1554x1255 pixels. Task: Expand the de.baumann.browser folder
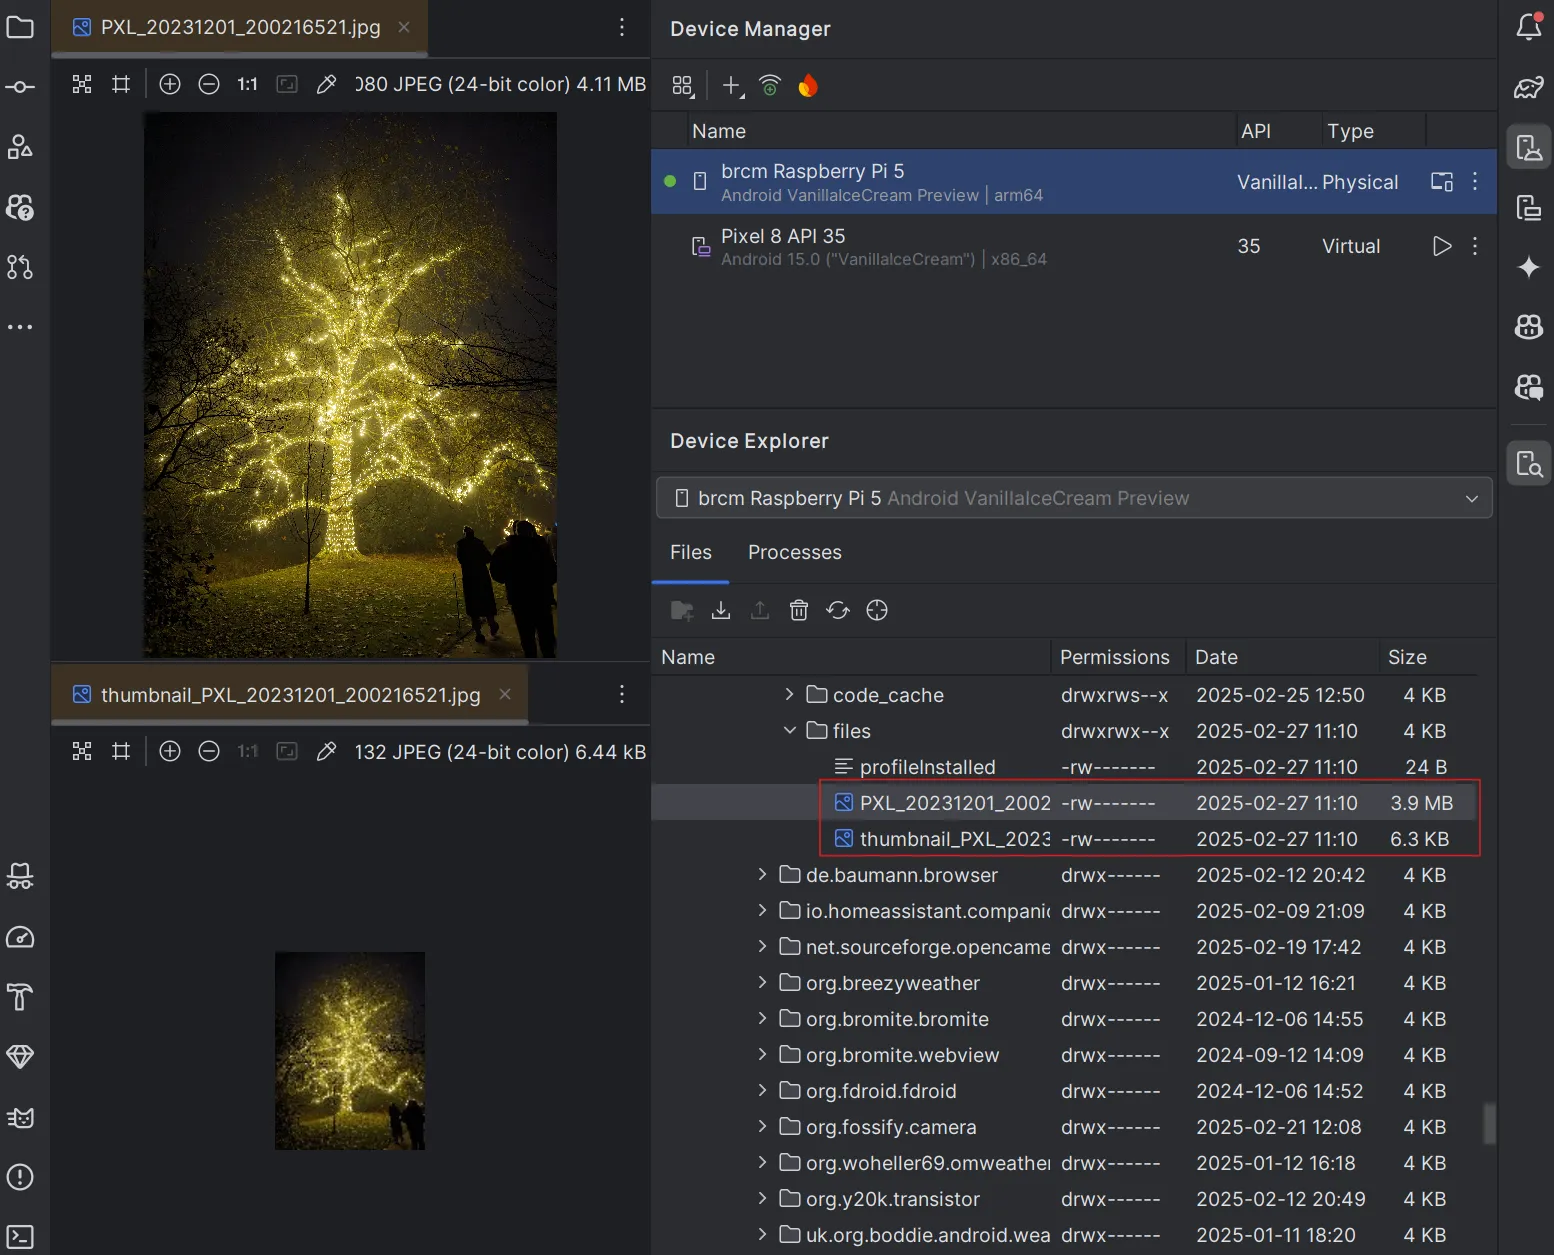point(762,874)
